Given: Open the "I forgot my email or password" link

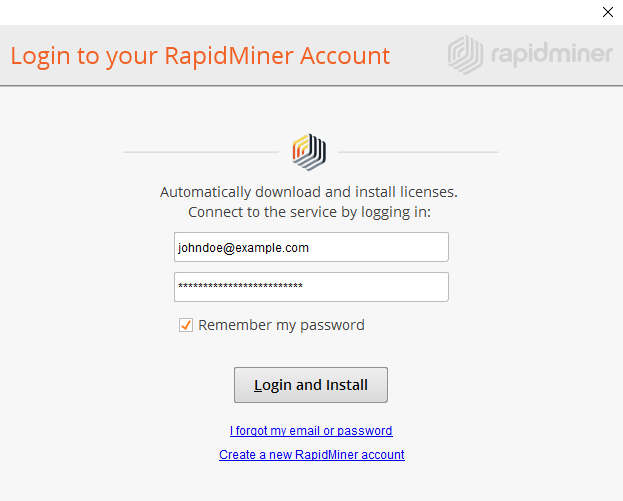Looking at the screenshot, I should coord(311,431).
